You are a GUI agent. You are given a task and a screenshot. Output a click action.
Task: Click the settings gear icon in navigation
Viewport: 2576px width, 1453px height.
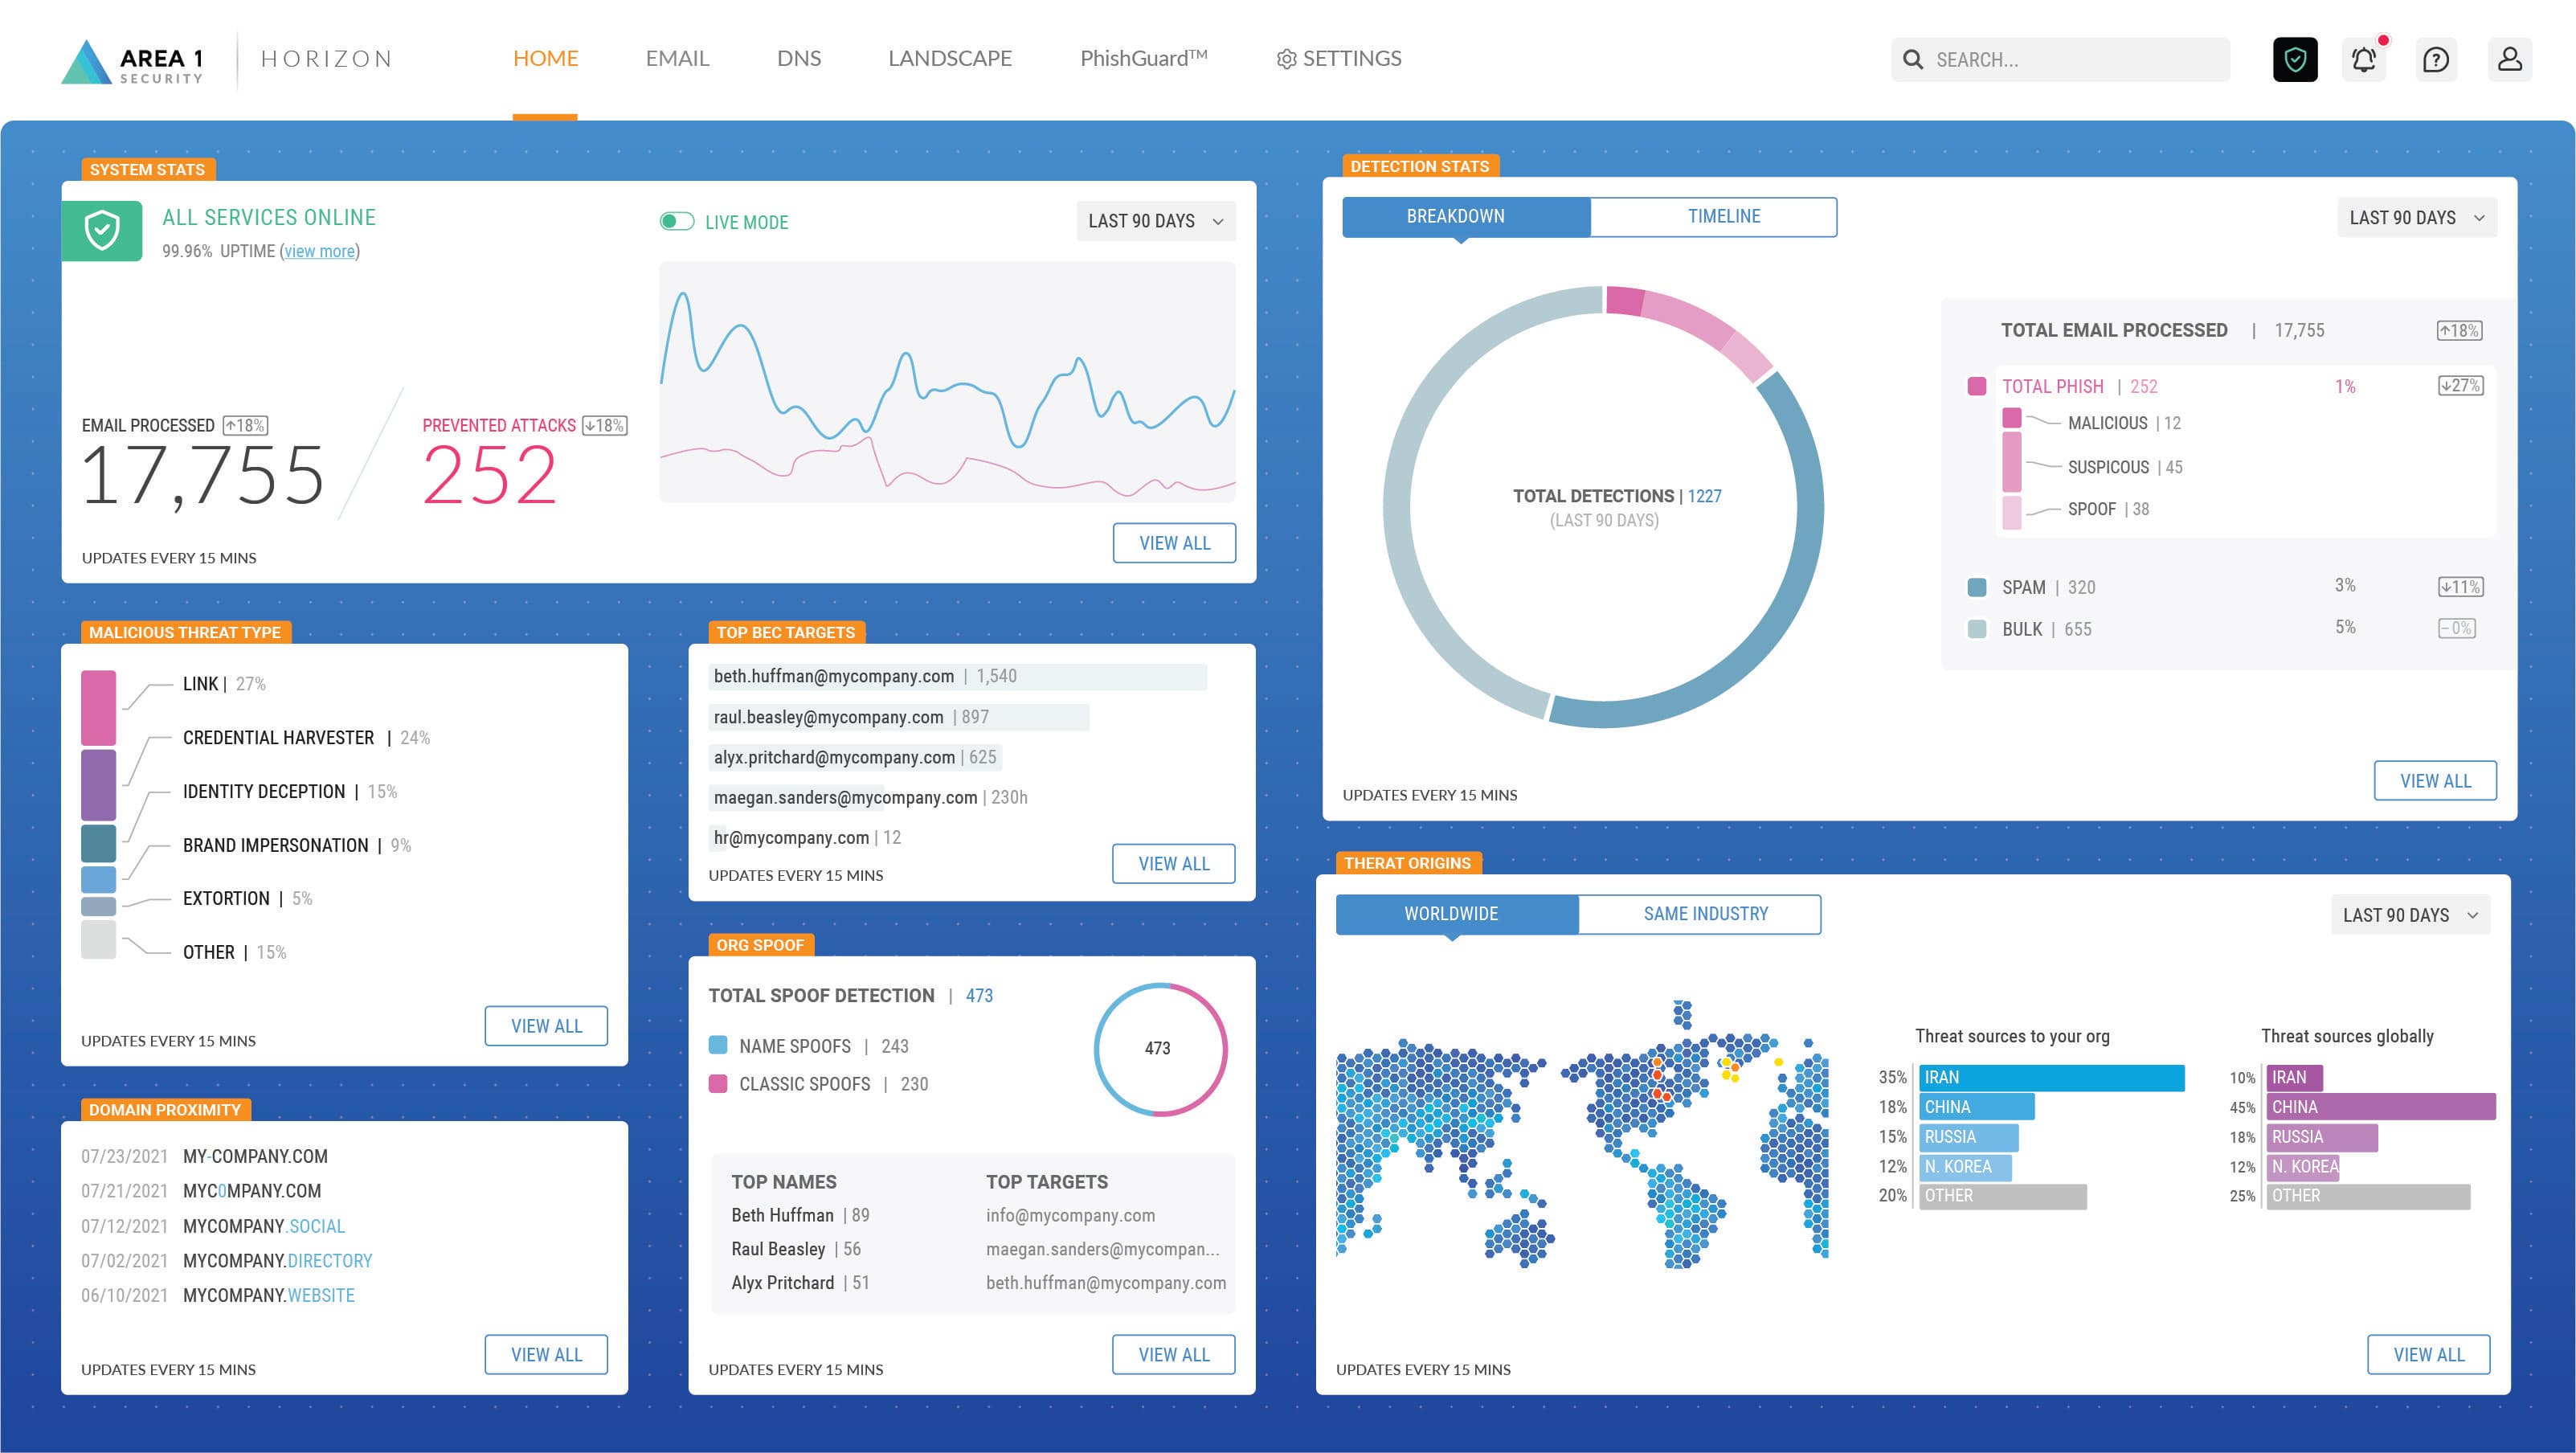[x=1286, y=58]
